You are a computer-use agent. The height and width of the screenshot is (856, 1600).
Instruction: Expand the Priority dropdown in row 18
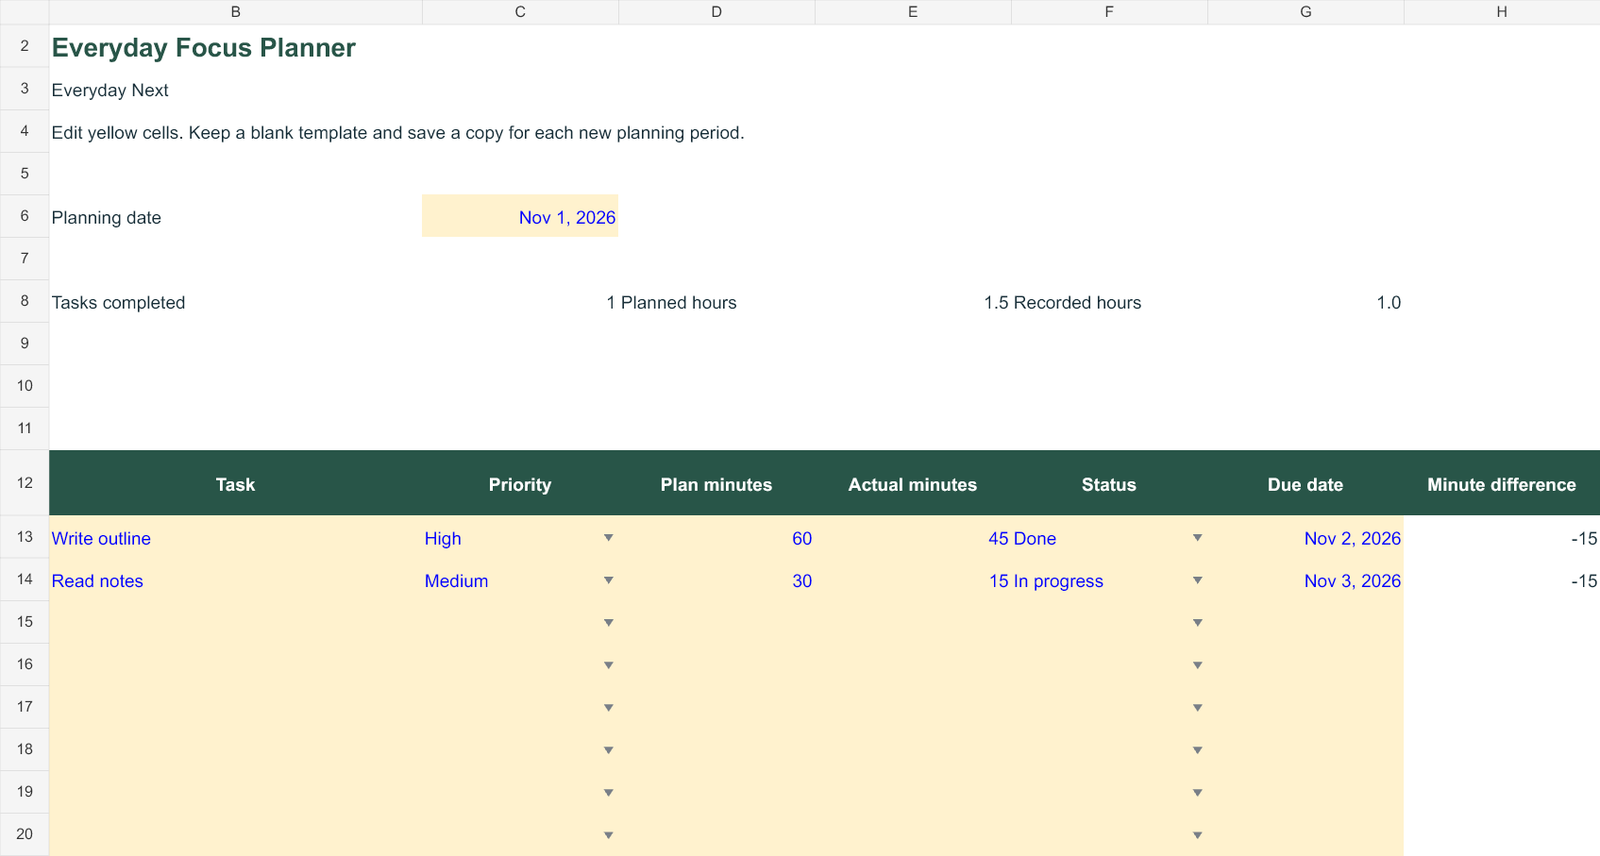pyautogui.click(x=608, y=751)
